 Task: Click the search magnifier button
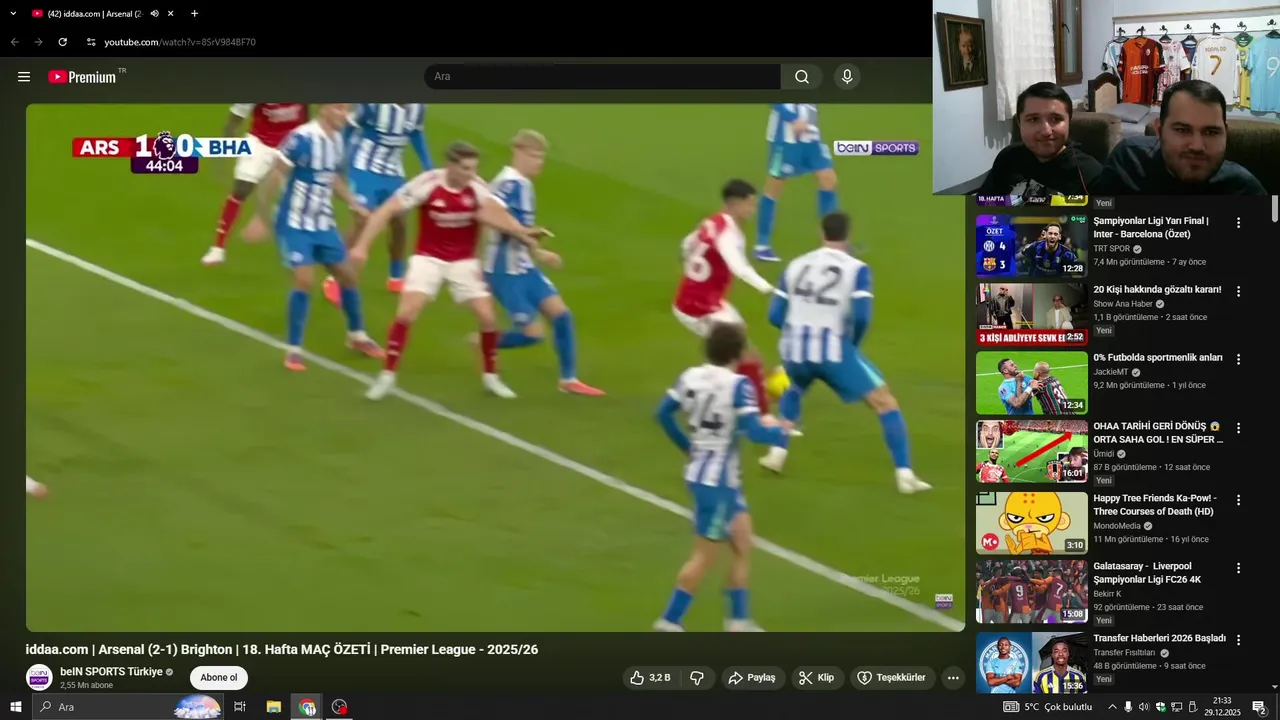point(802,77)
